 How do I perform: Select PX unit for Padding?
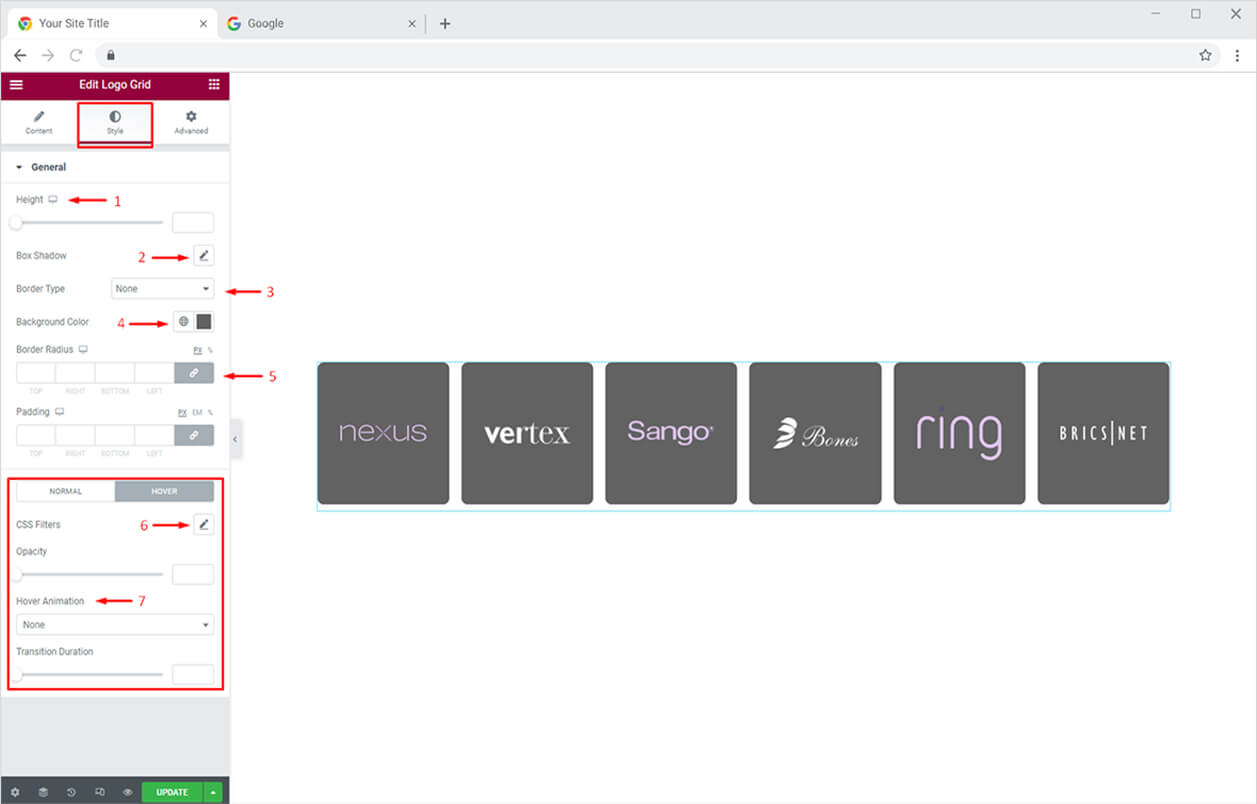tap(183, 412)
